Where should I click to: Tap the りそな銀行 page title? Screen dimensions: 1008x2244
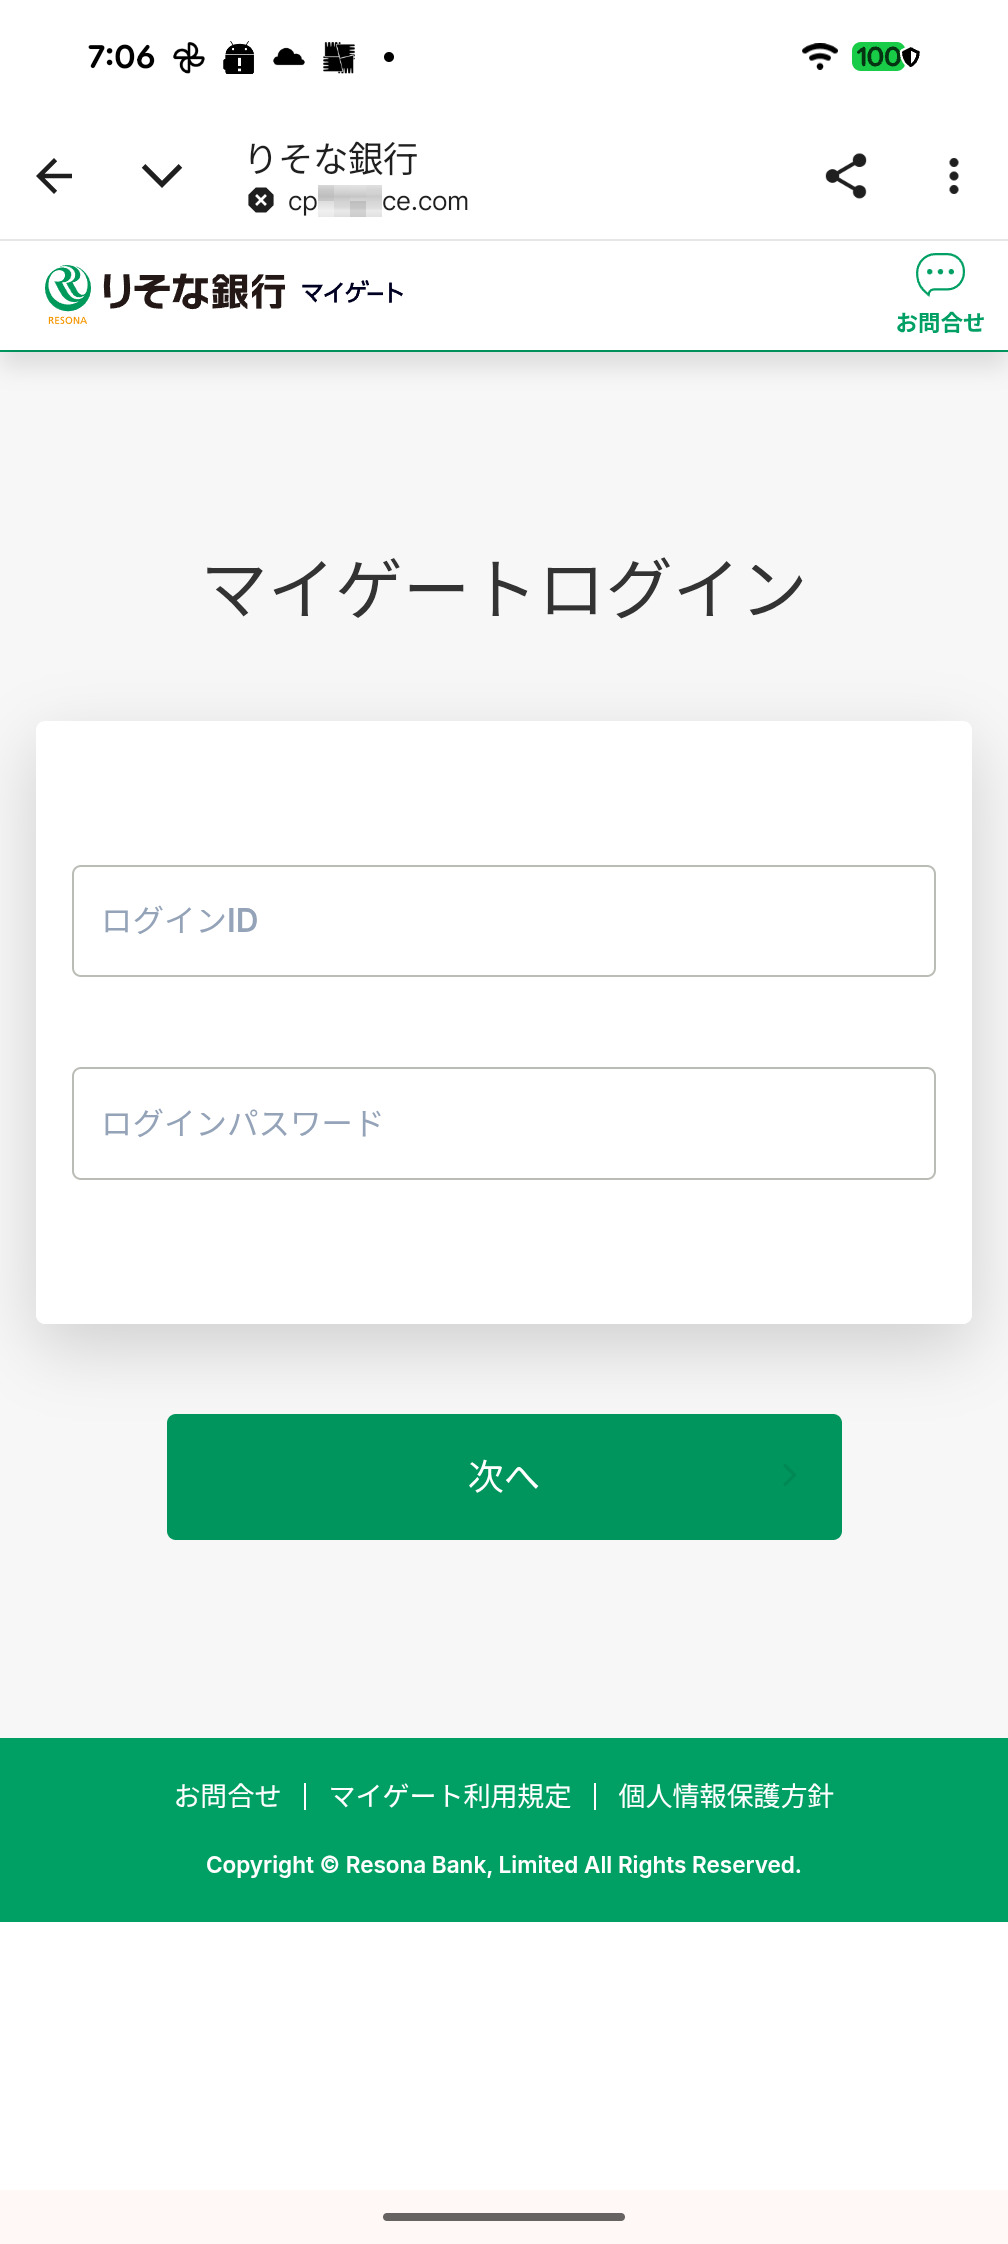click(332, 158)
